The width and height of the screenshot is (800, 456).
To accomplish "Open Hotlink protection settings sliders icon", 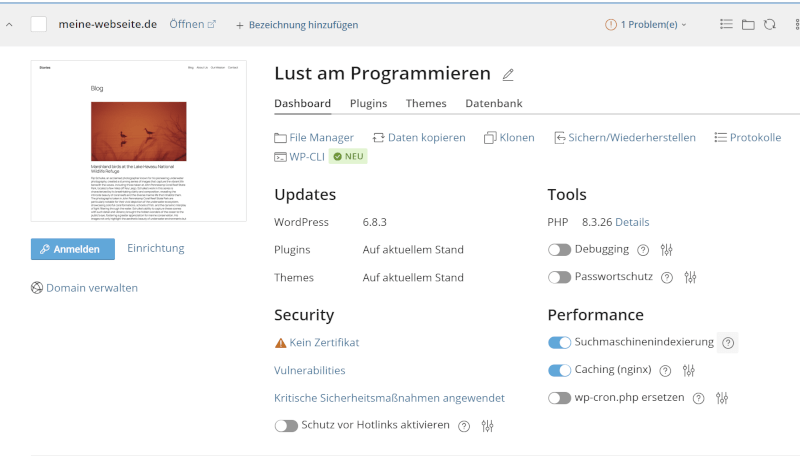I will [x=487, y=426].
